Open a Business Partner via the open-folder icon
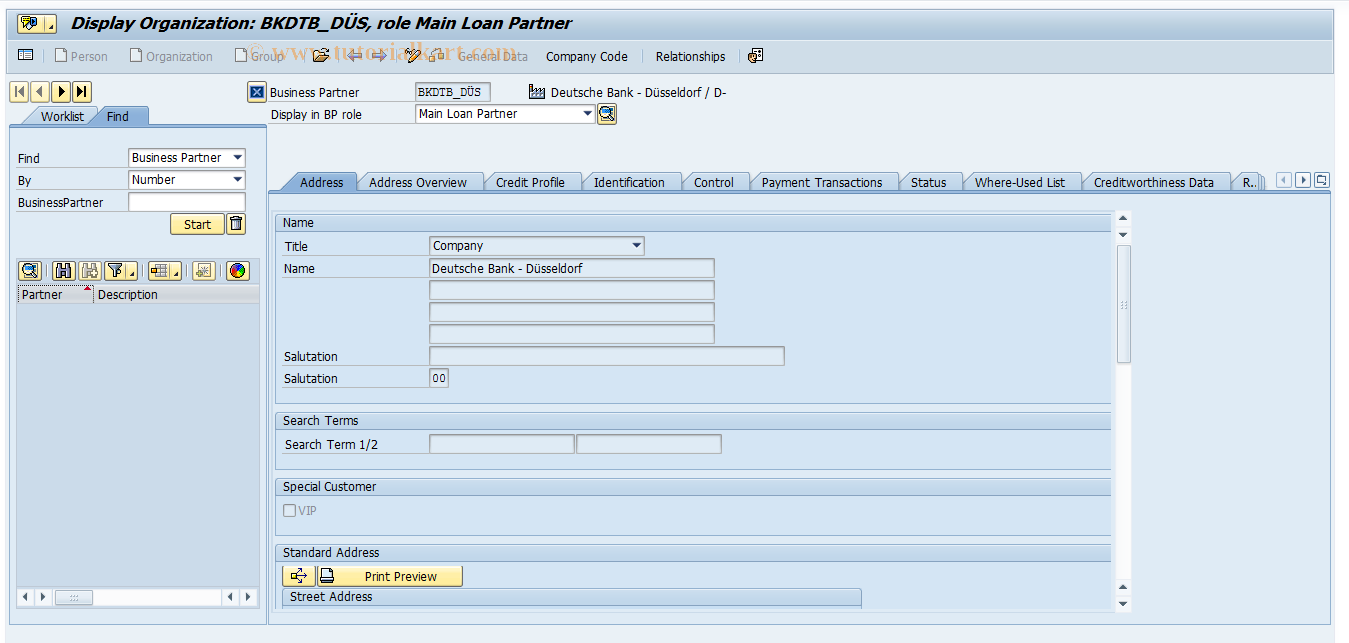This screenshot has height=643, width=1349. coord(321,56)
